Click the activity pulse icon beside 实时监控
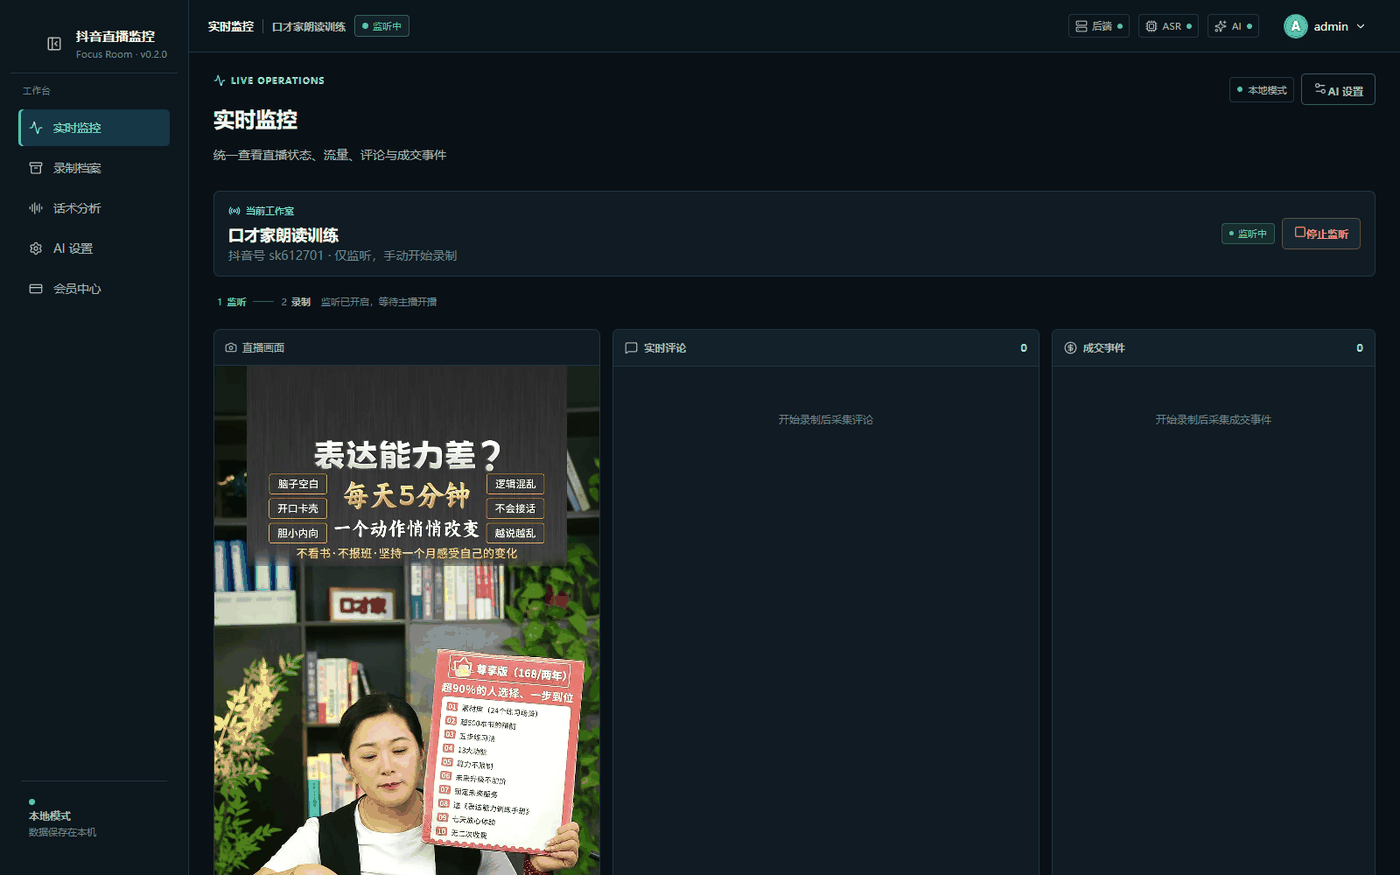 [36, 128]
